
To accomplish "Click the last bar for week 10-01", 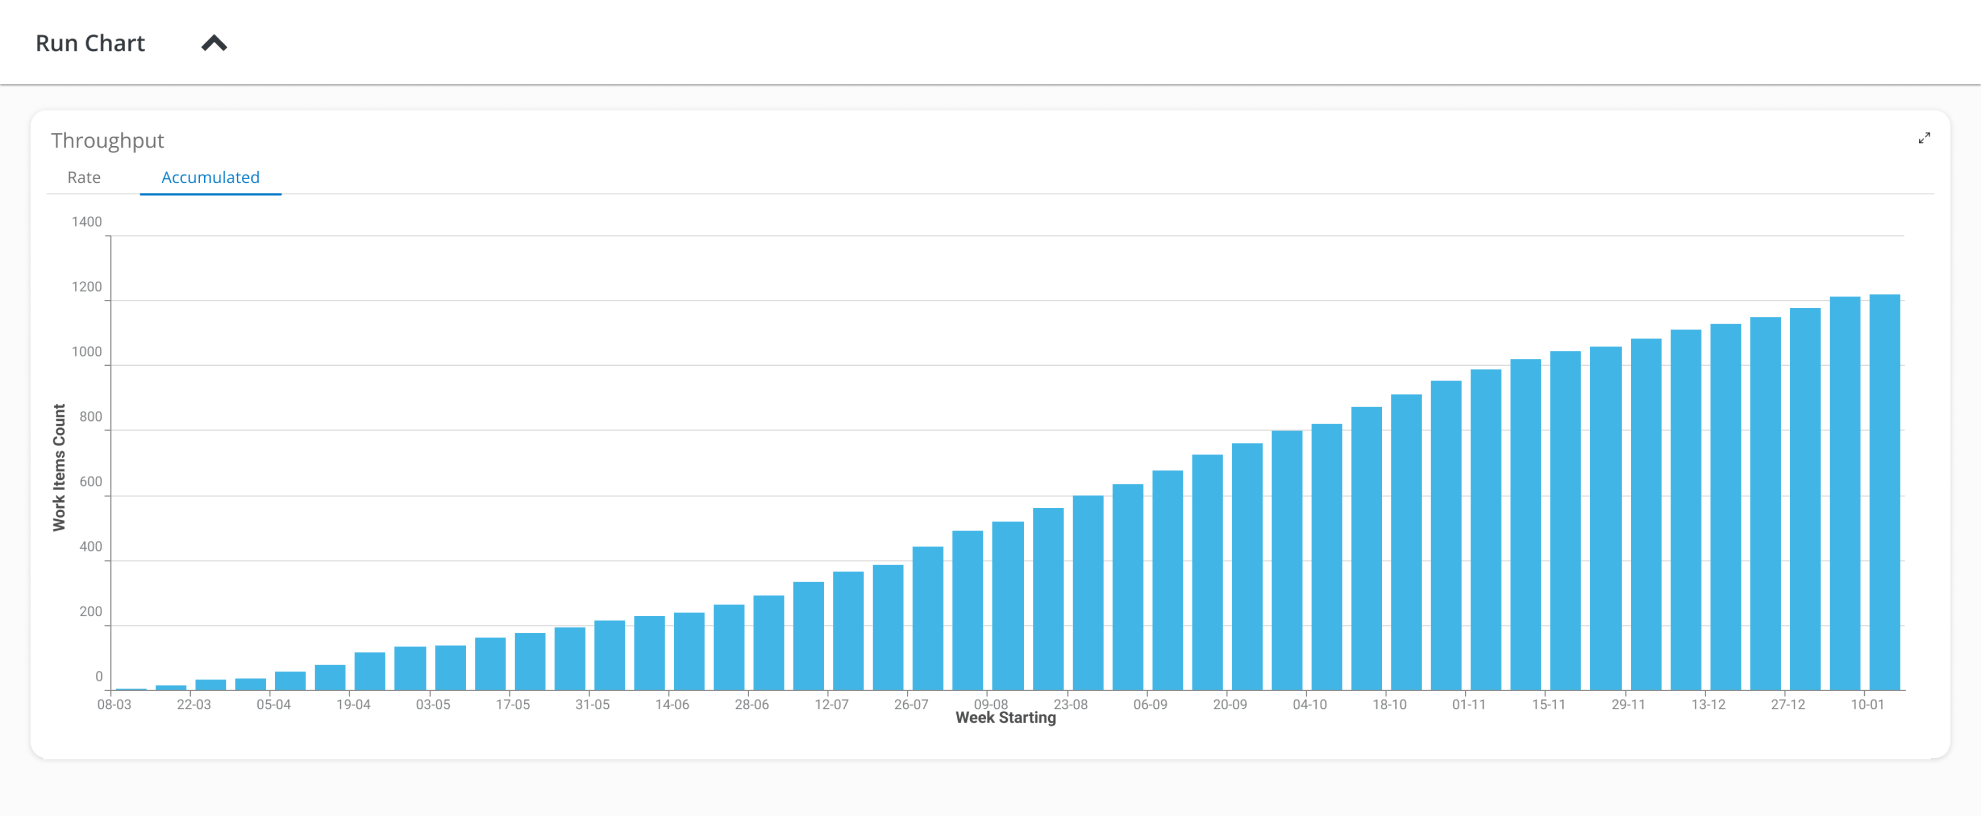I will (x=1885, y=492).
